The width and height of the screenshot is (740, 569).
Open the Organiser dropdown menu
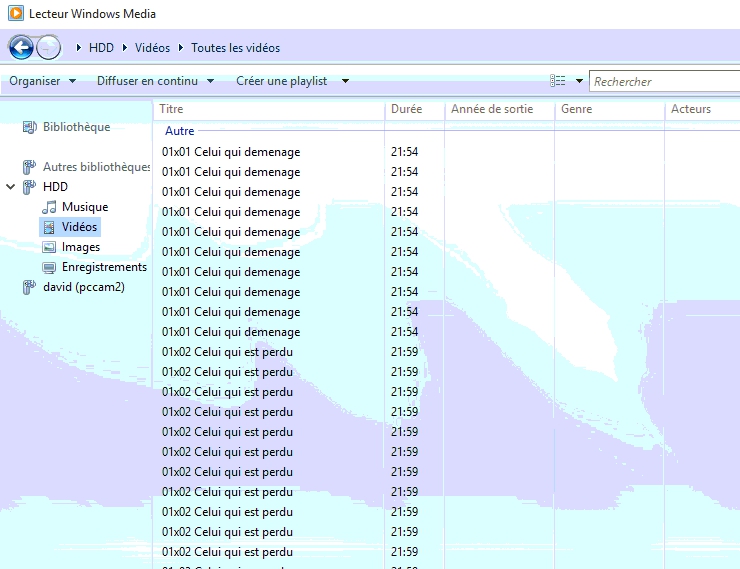click(x=42, y=81)
